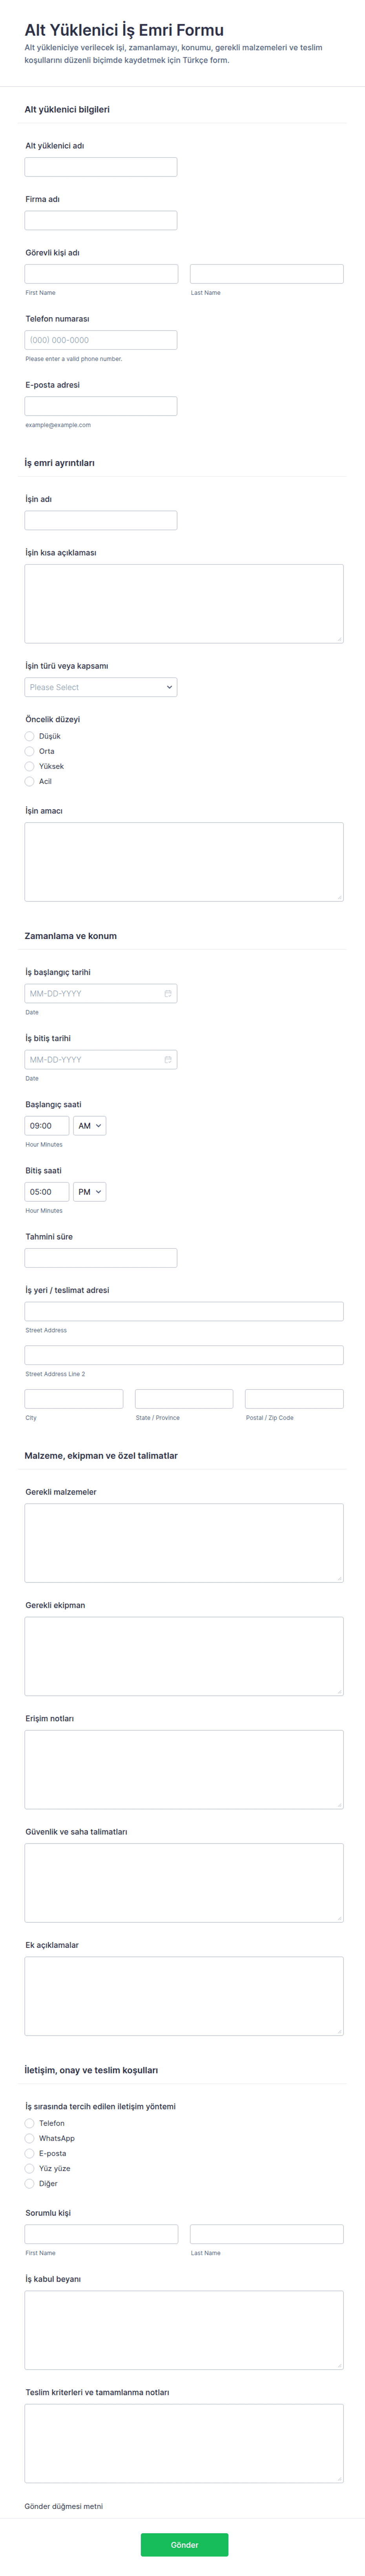Click the Firma adı input field
This screenshot has width=365, height=2576.
tap(101, 220)
